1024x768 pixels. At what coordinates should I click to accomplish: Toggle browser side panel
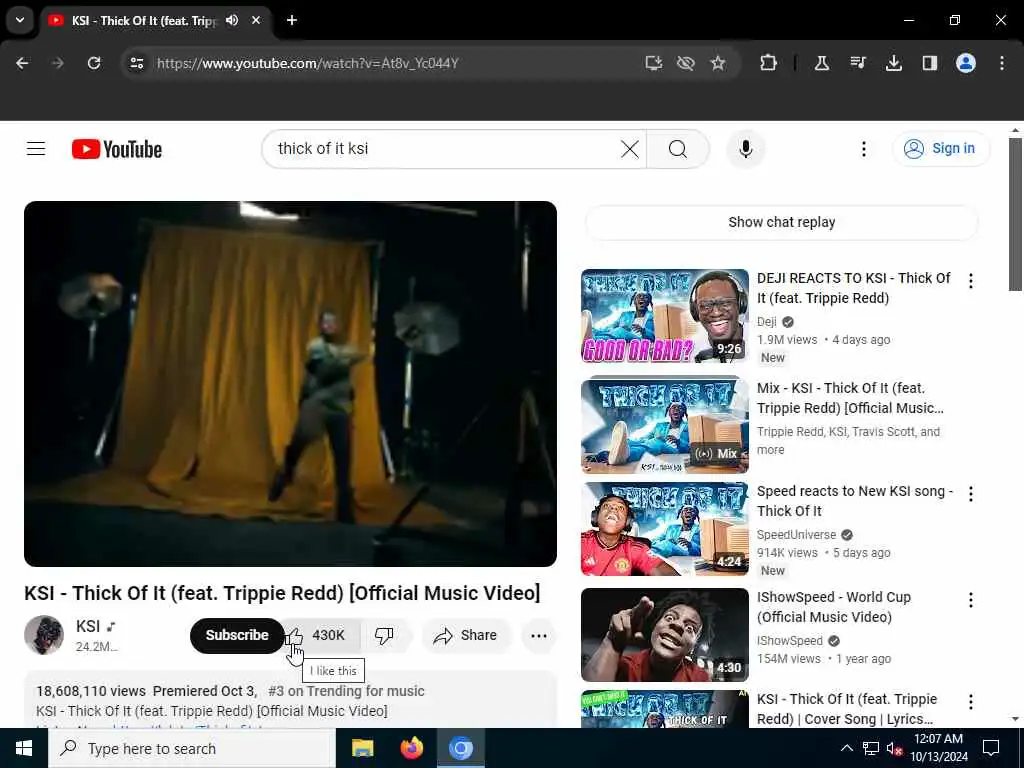pyautogui.click(x=929, y=63)
